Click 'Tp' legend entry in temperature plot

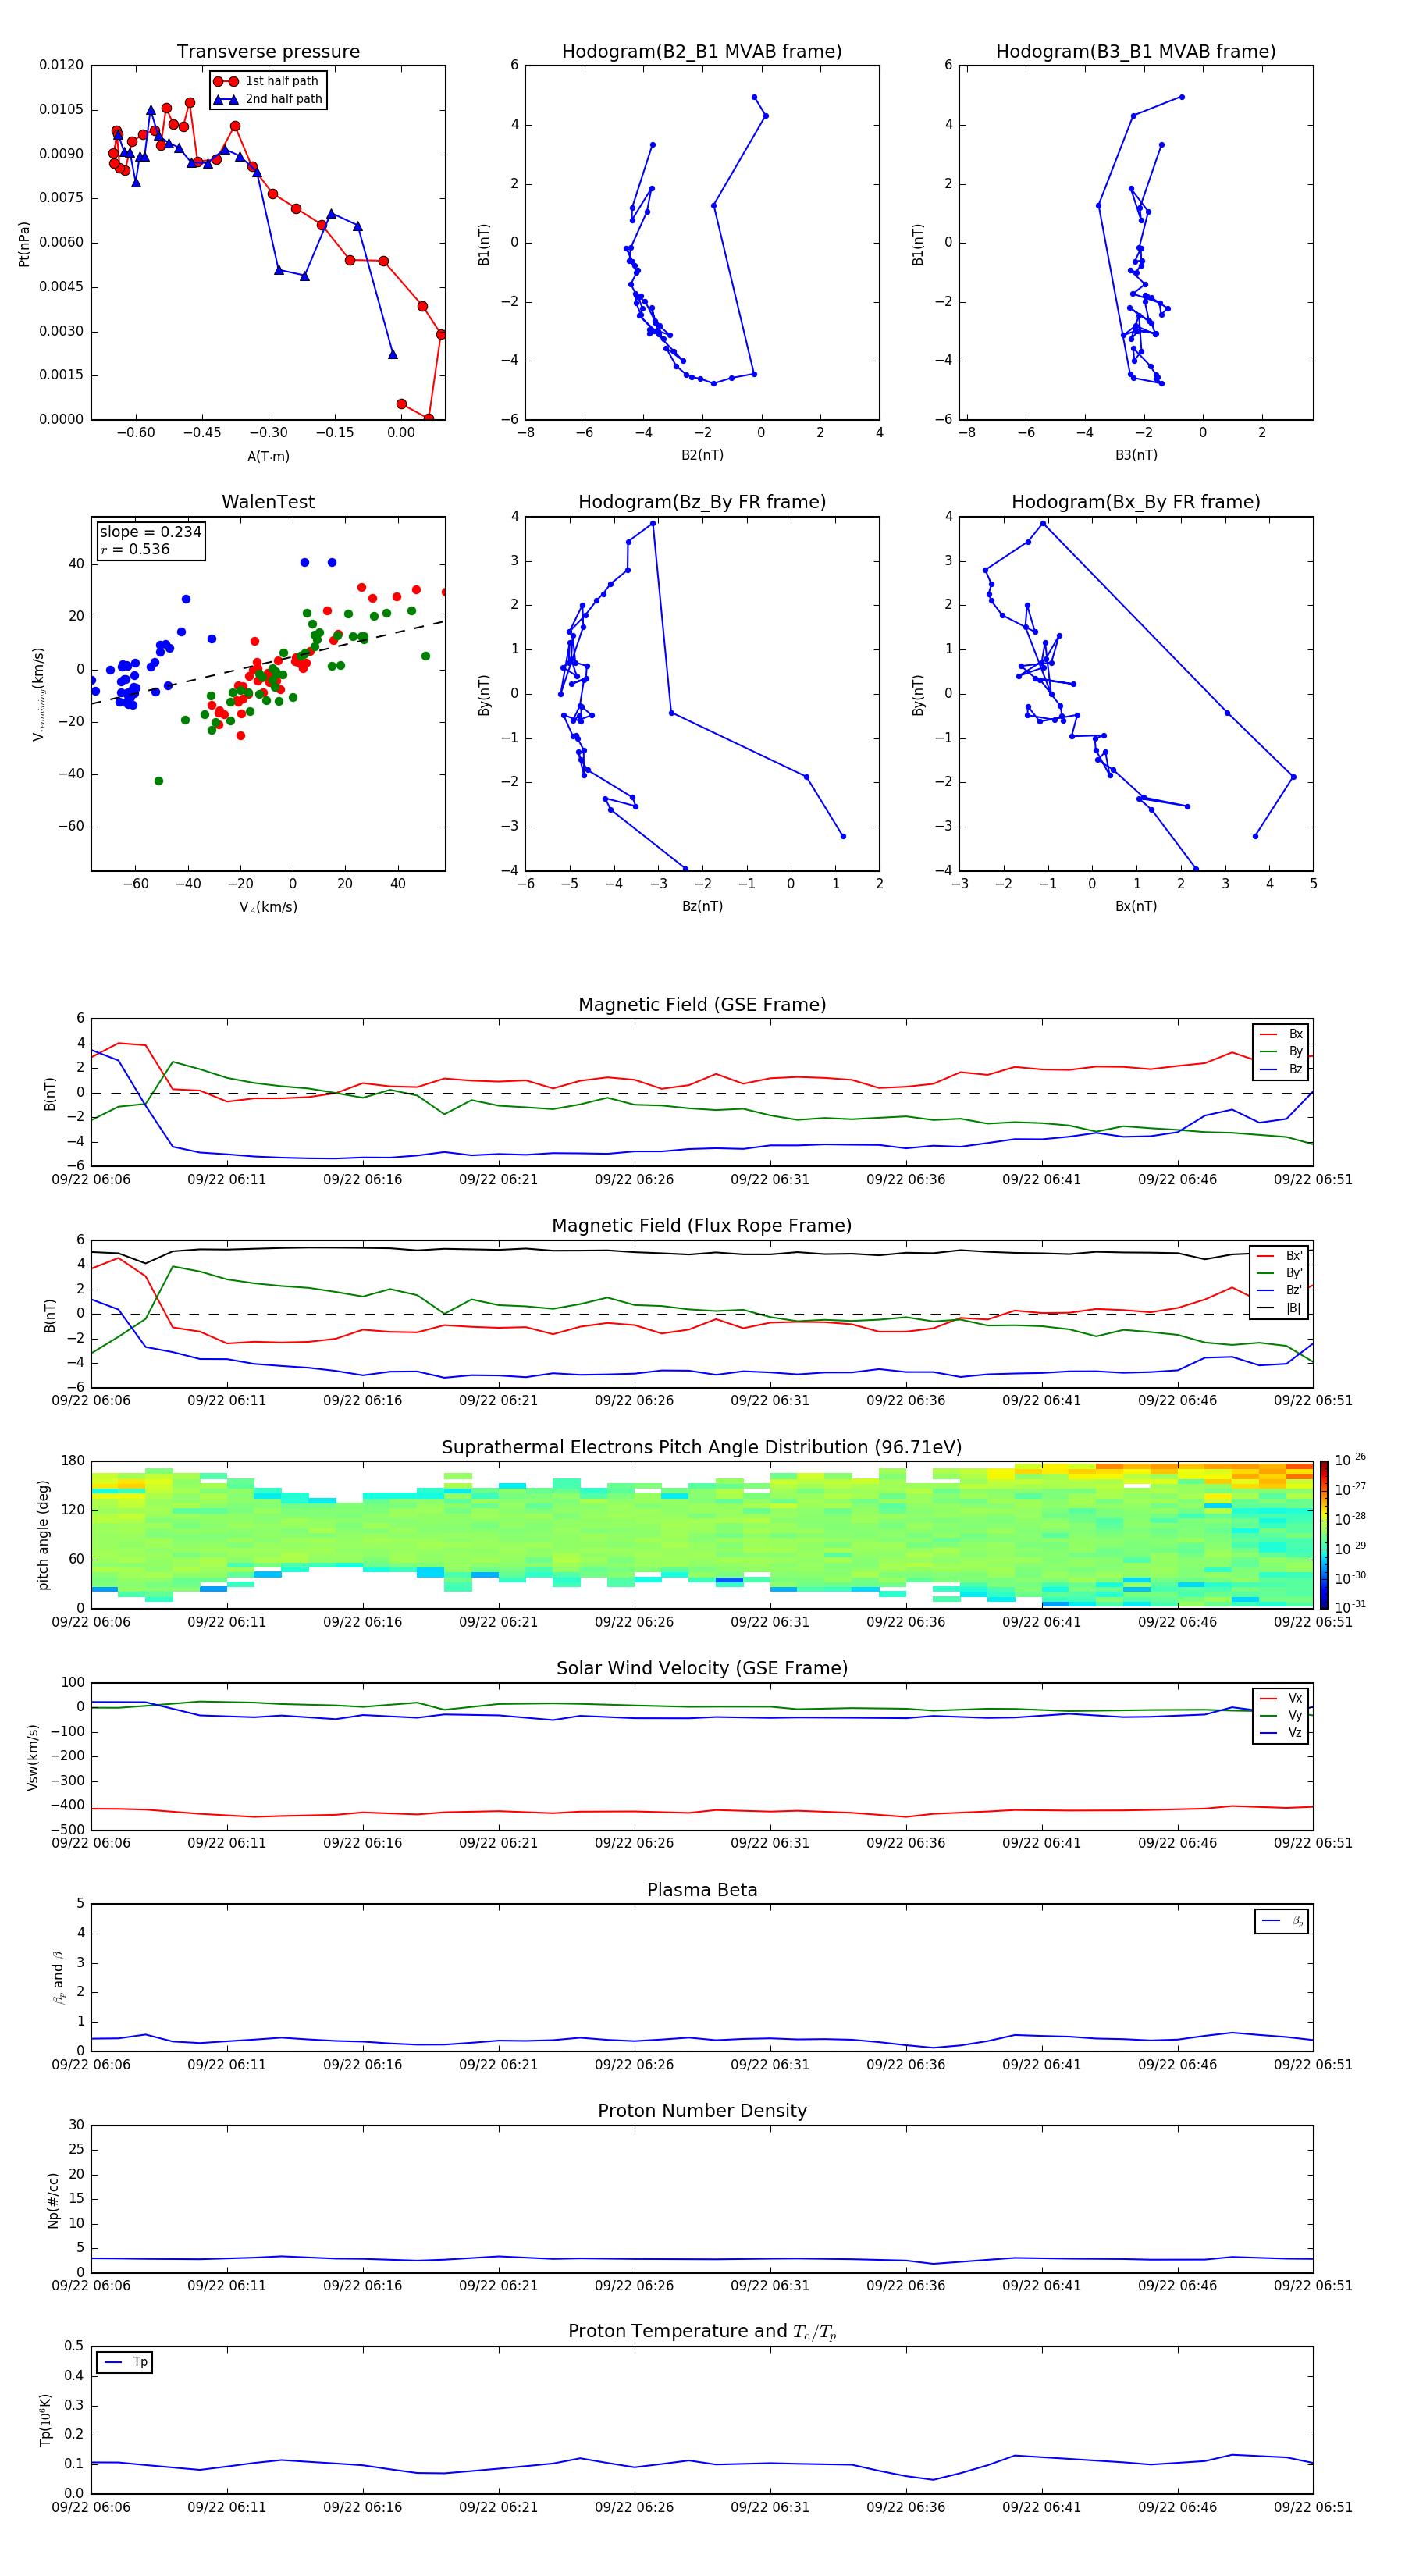pos(125,2362)
